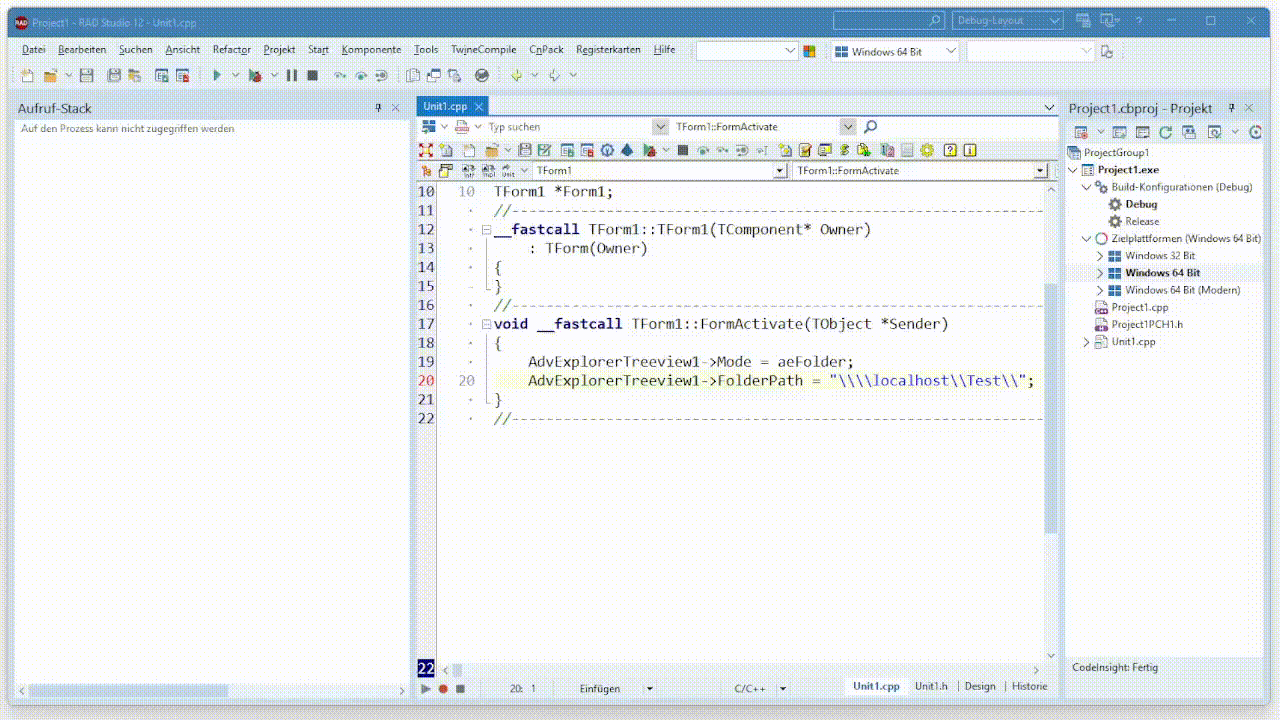Switch to the Design tab
The height and width of the screenshot is (720, 1280).
pyautogui.click(x=980, y=686)
